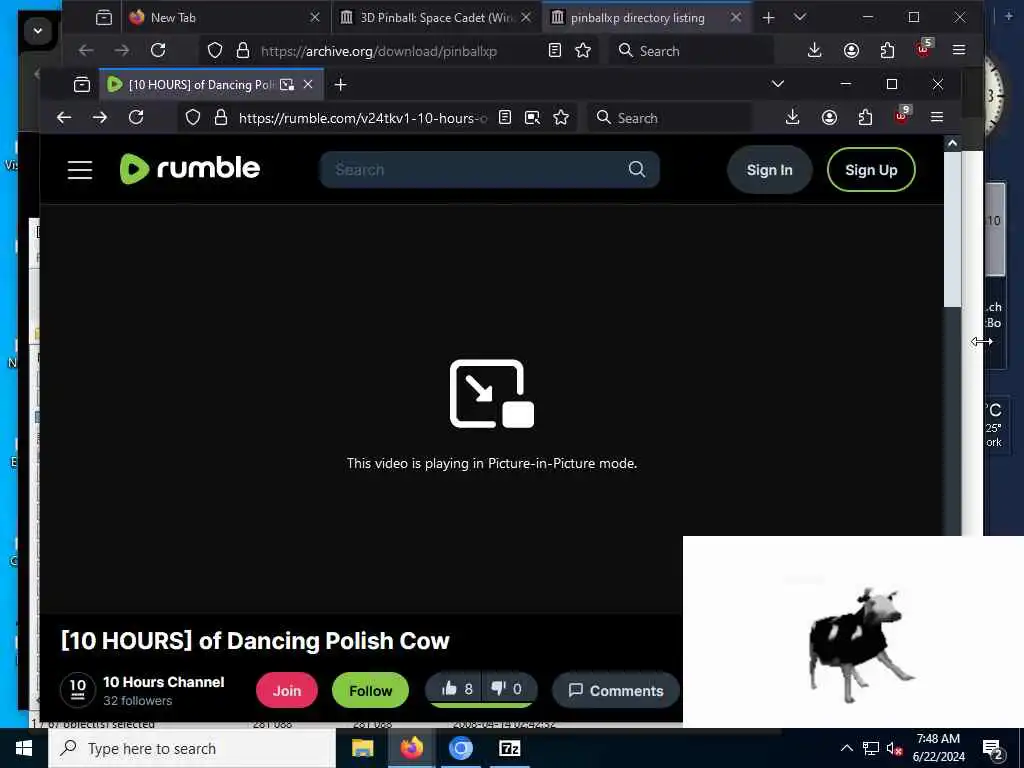This screenshot has width=1024, height=768.
Task: Click the Rumble search magnifier icon
Action: [637, 169]
